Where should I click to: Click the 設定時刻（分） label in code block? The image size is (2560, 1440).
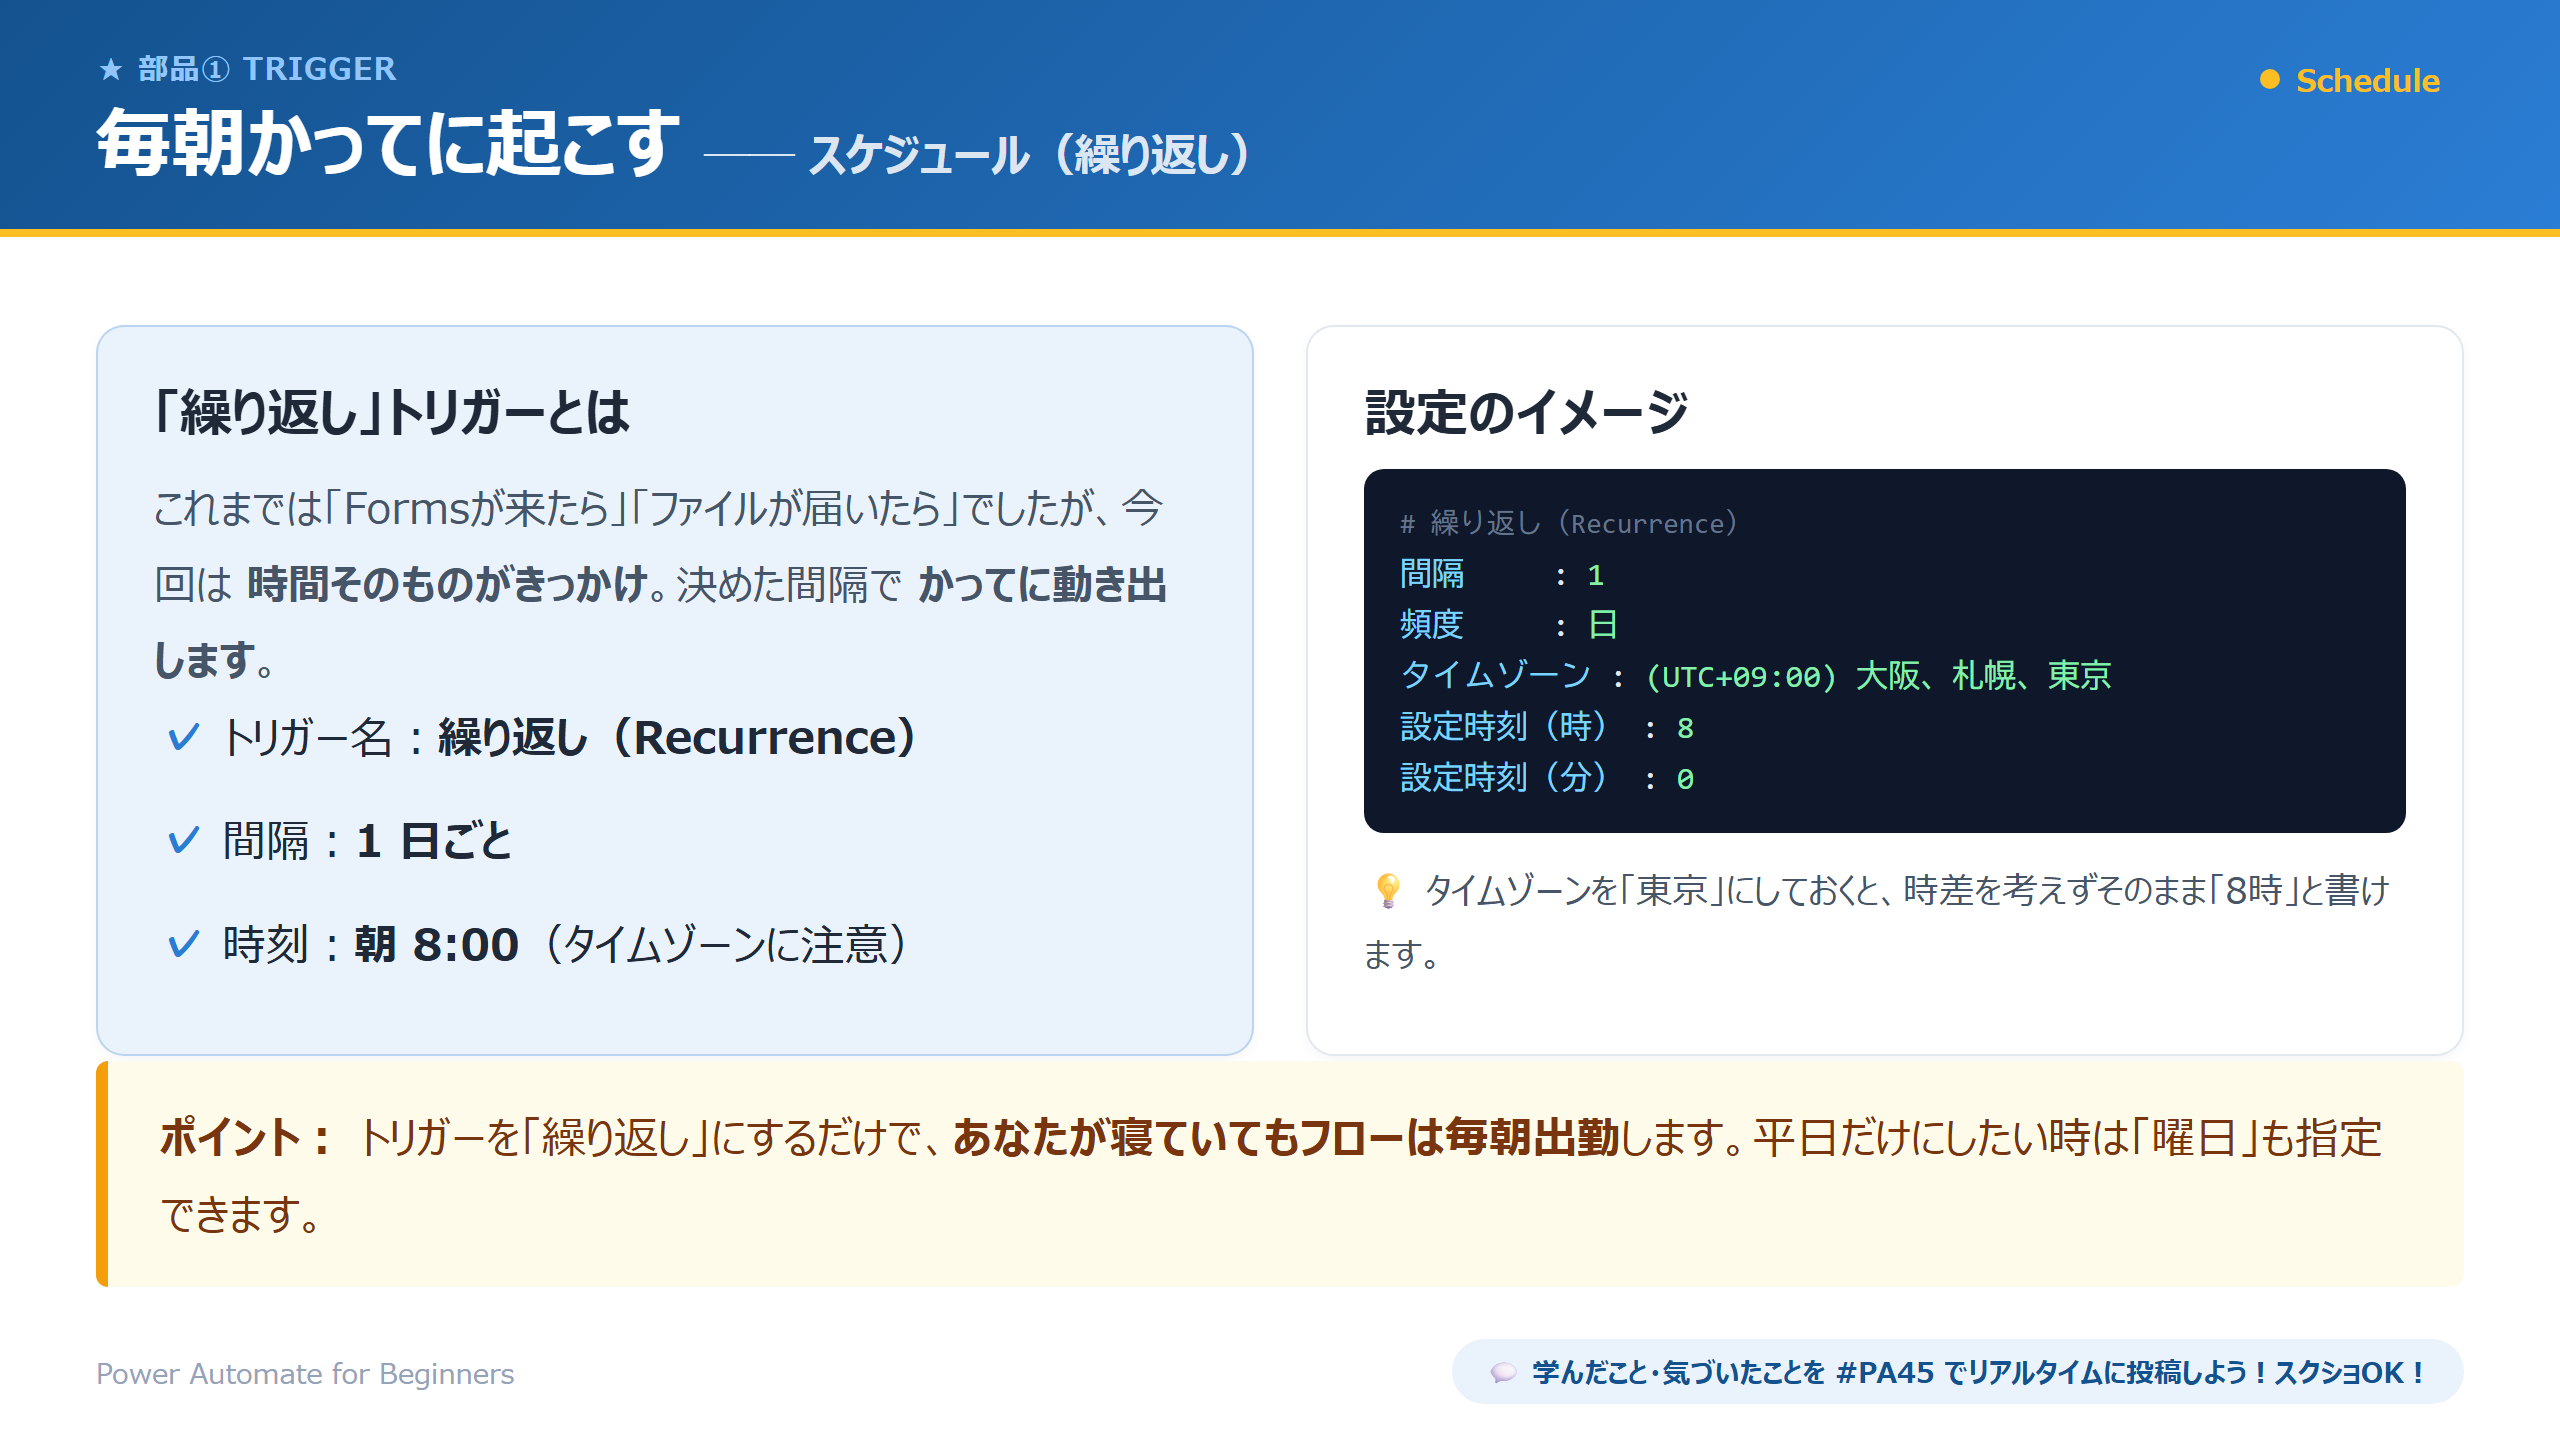click(1504, 779)
